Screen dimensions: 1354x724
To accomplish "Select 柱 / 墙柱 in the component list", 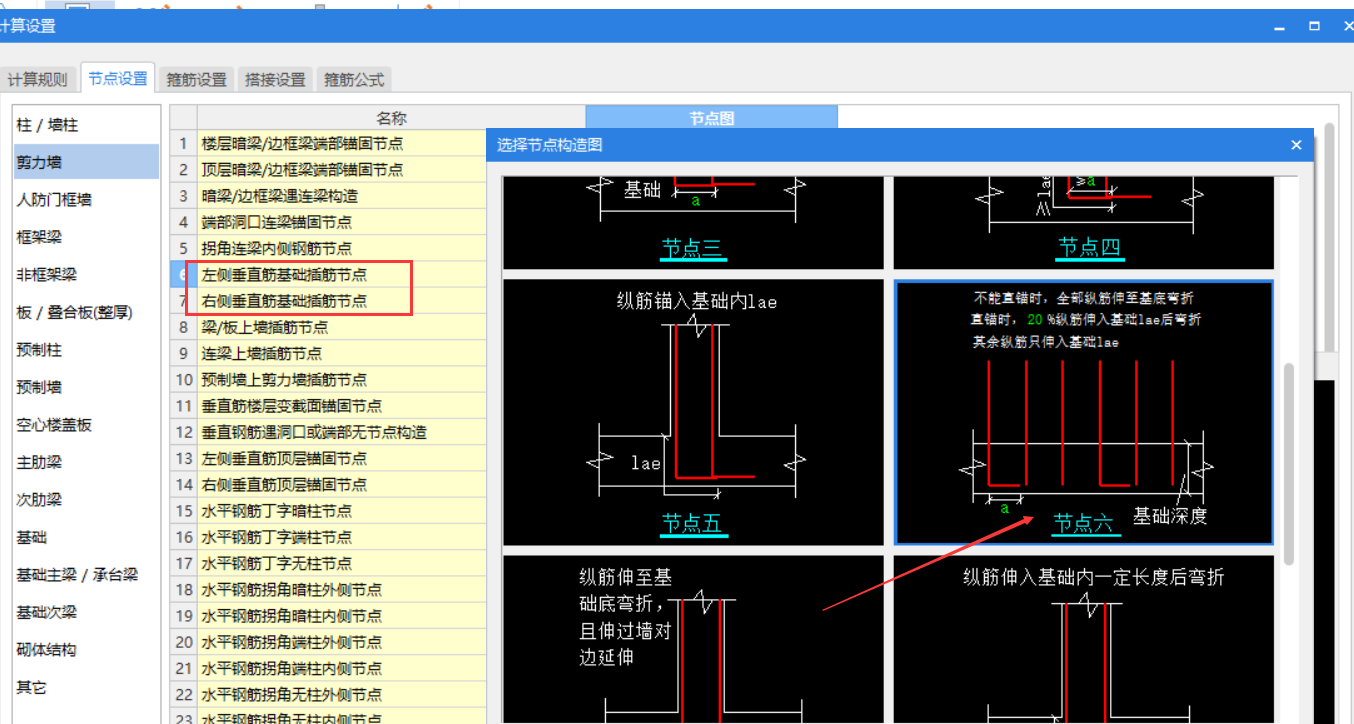I will pos(48,125).
